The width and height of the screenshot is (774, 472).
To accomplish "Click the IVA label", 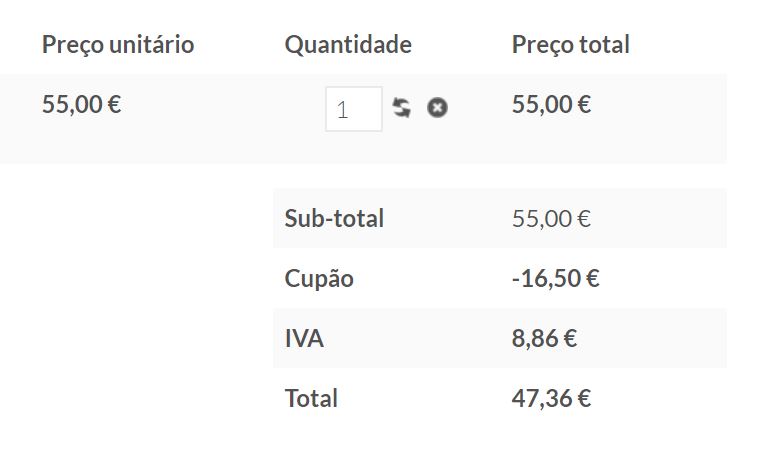I will click(x=304, y=339).
